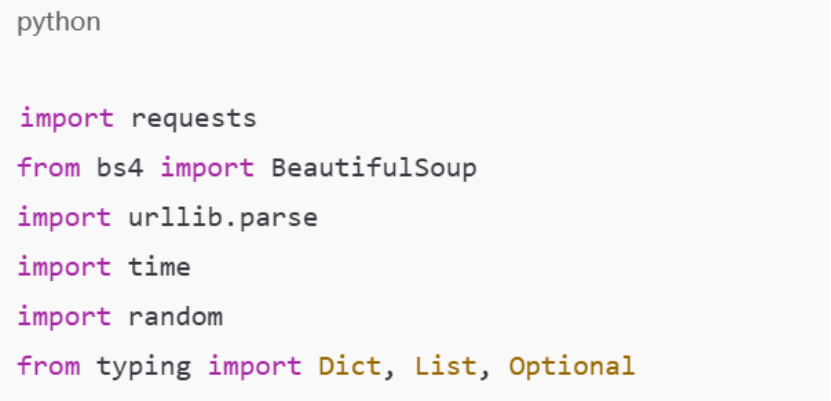Click on the time module name

159,267
